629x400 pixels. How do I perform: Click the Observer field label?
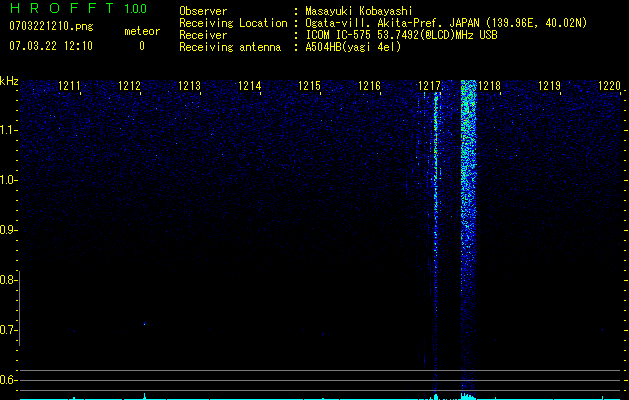pyautogui.click(x=203, y=11)
